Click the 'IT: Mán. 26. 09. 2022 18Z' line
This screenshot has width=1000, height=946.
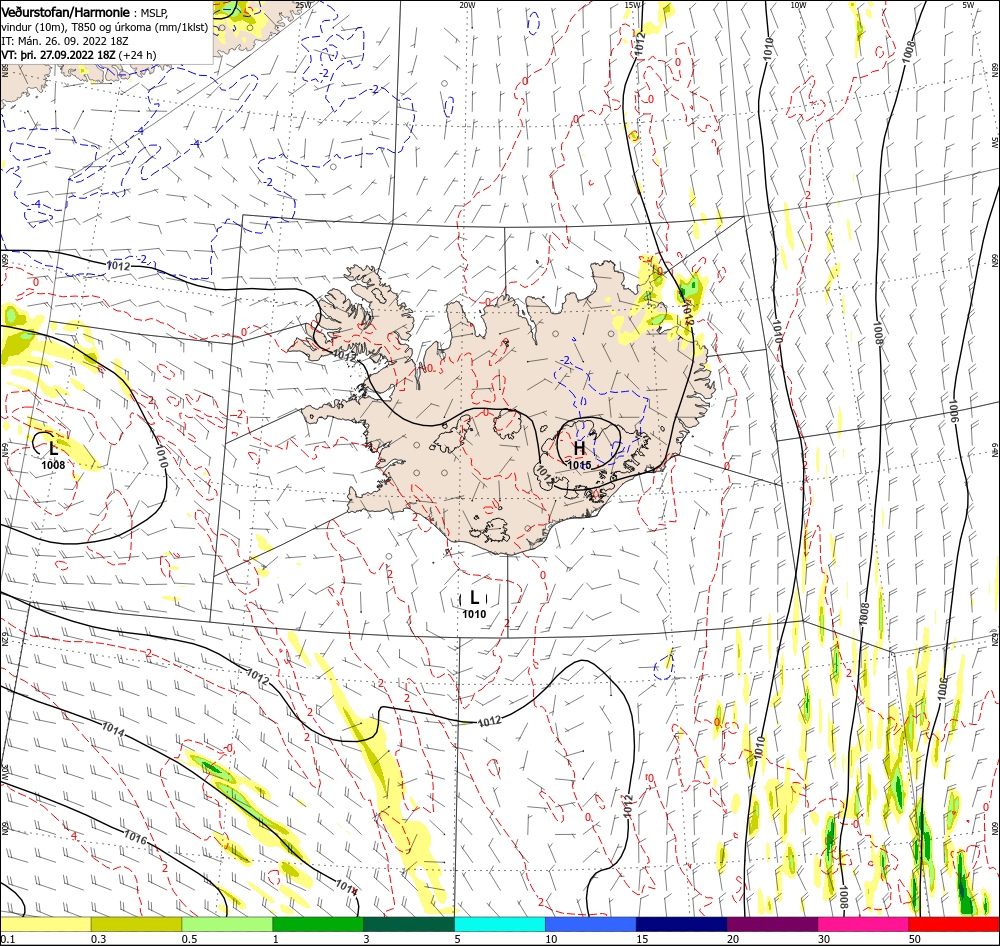click(64, 41)
